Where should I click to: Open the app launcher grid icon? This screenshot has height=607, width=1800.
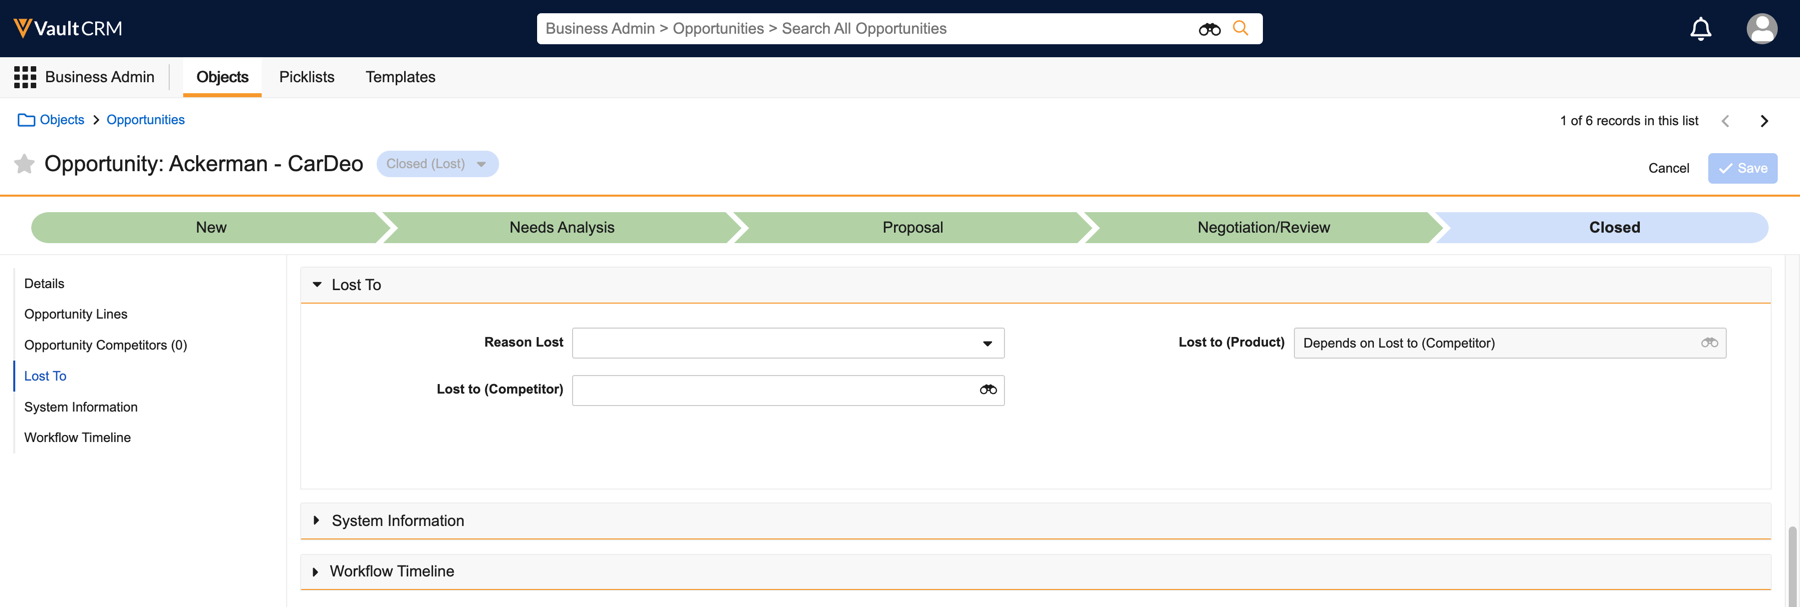[25, 77]
